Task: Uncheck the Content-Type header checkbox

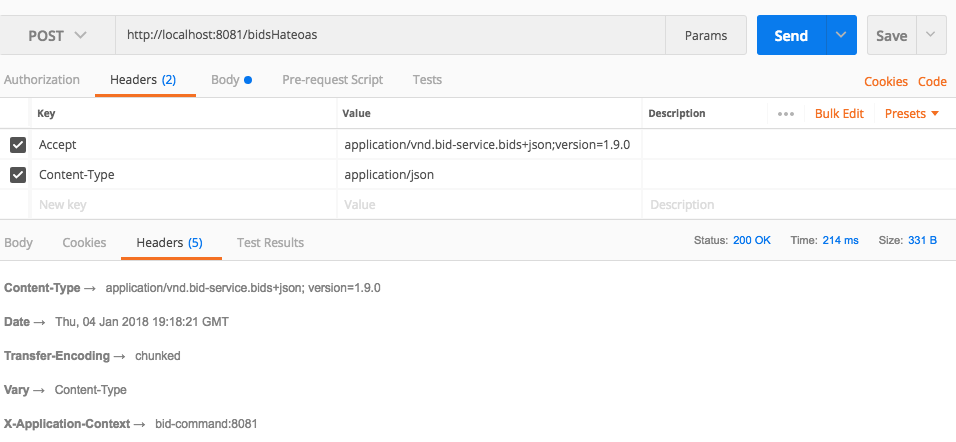Action: pyautogui.click(x=17, y=175)
